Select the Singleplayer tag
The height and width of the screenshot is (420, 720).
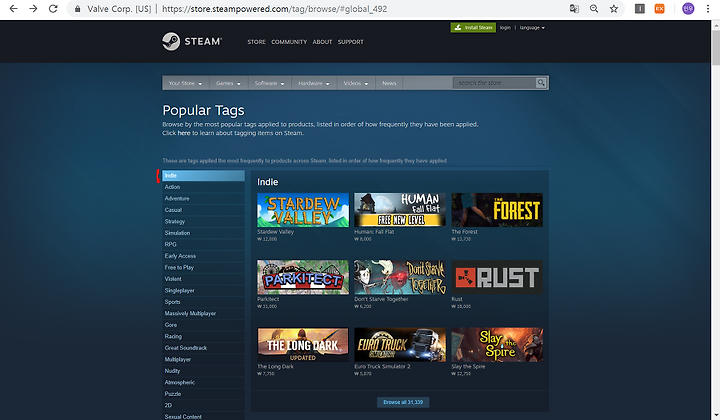(203, 290)
